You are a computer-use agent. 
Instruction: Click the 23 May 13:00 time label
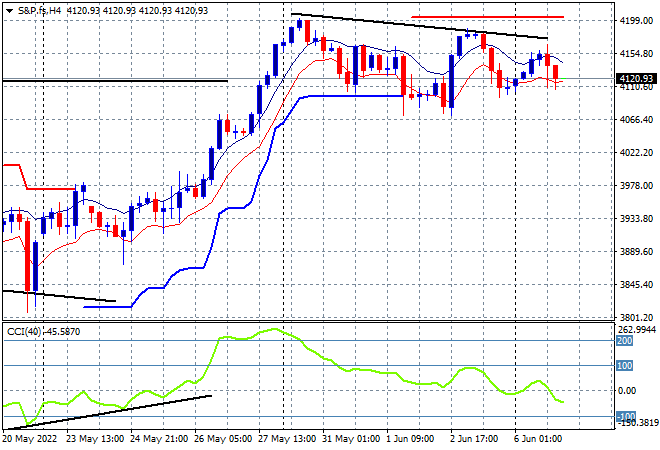pos(95,439)
